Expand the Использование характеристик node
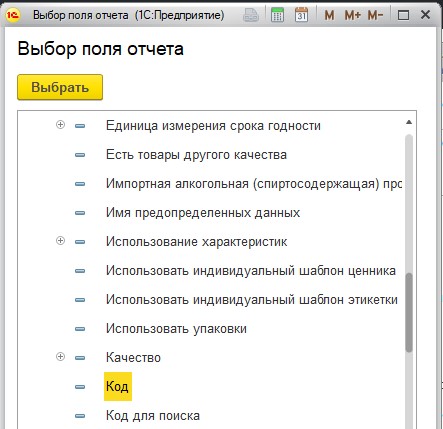Viewport: 443px width, 429px height. pos(60,241)
